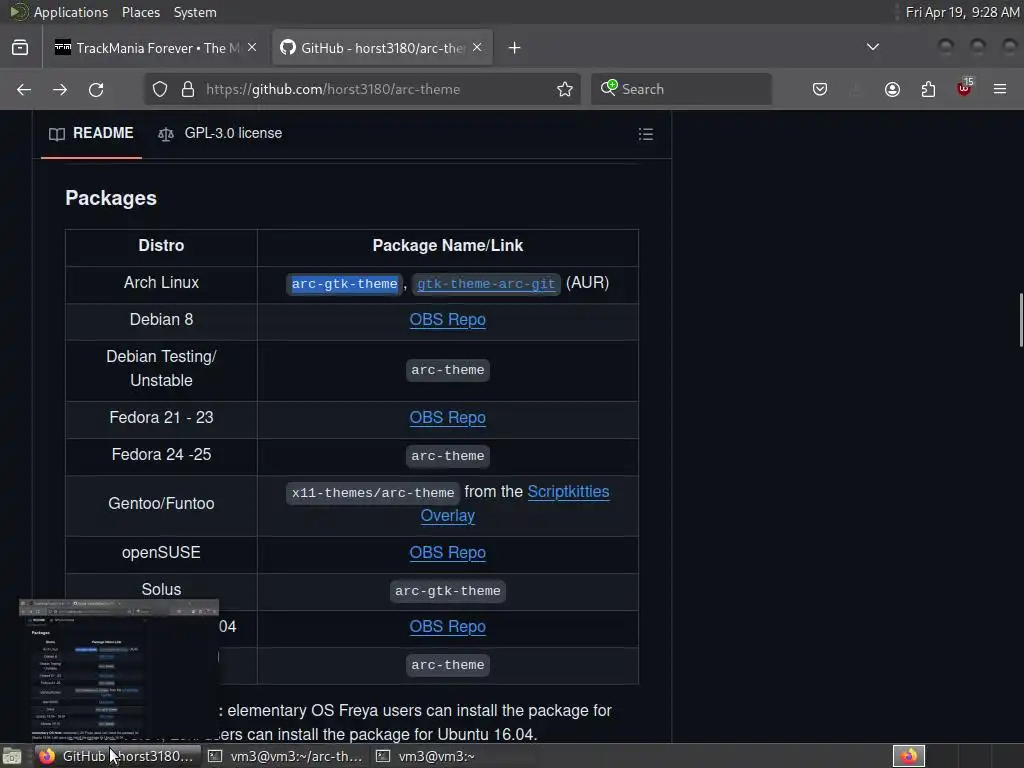Go forward to the next page
Viewport: 1024px width, 768px height.
click(60, 89)
